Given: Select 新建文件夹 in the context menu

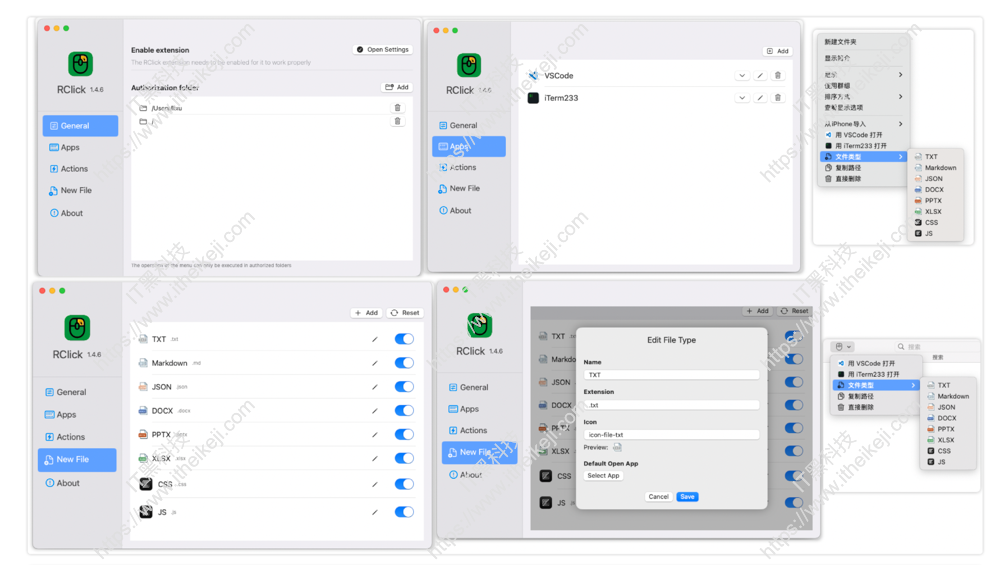Looking at the screenshot, I should pyautogui.click(x=840, y=42).
